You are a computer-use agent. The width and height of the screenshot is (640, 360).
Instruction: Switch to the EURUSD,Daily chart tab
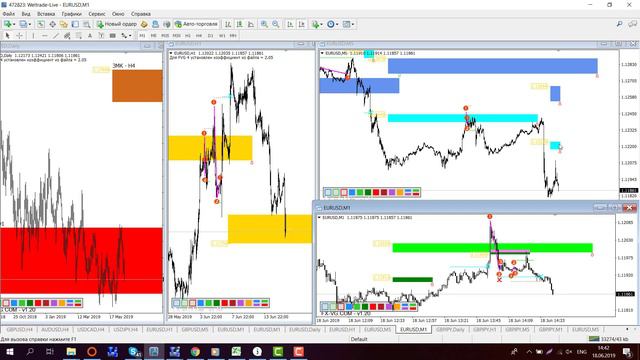click(305, 329)
